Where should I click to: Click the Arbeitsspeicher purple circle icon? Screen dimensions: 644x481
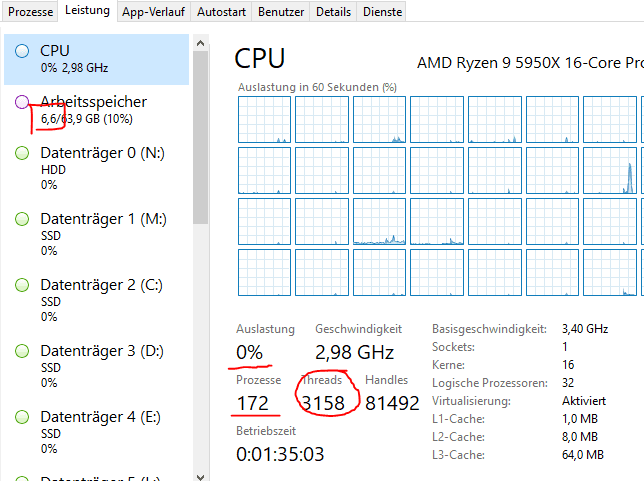point(22,102)
